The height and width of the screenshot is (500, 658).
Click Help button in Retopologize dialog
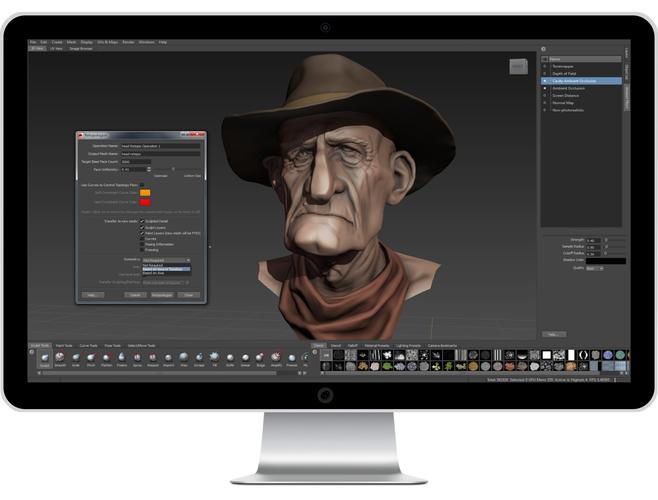coord(93,295)
